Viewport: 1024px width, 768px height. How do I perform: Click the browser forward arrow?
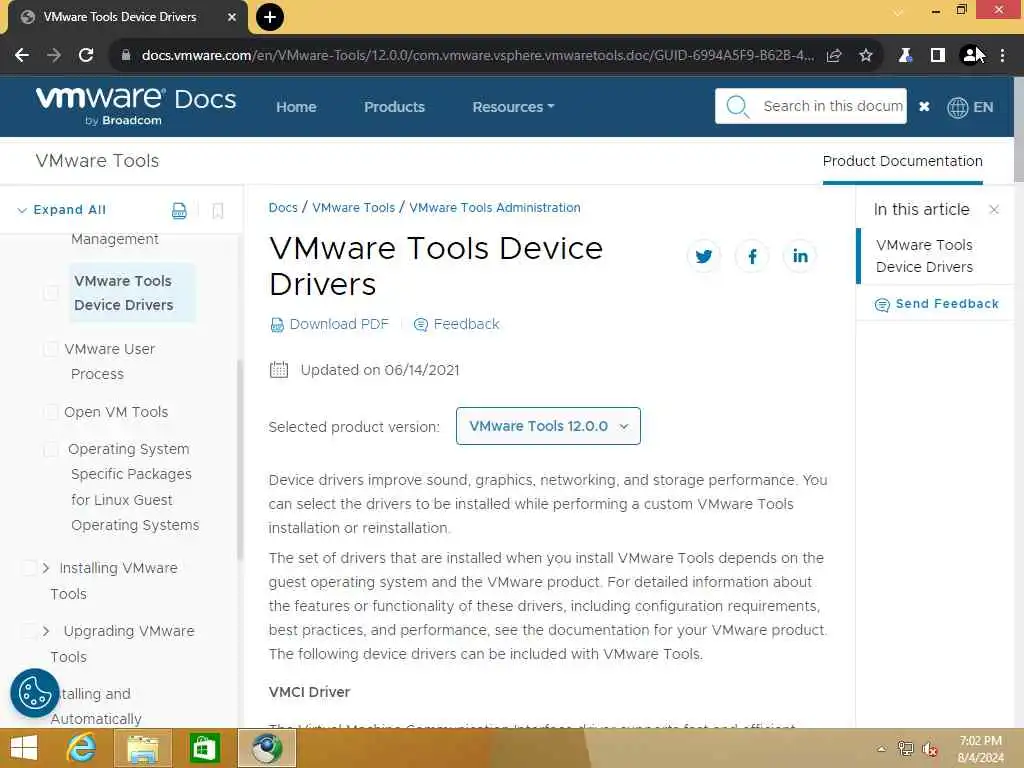(54, 56)
